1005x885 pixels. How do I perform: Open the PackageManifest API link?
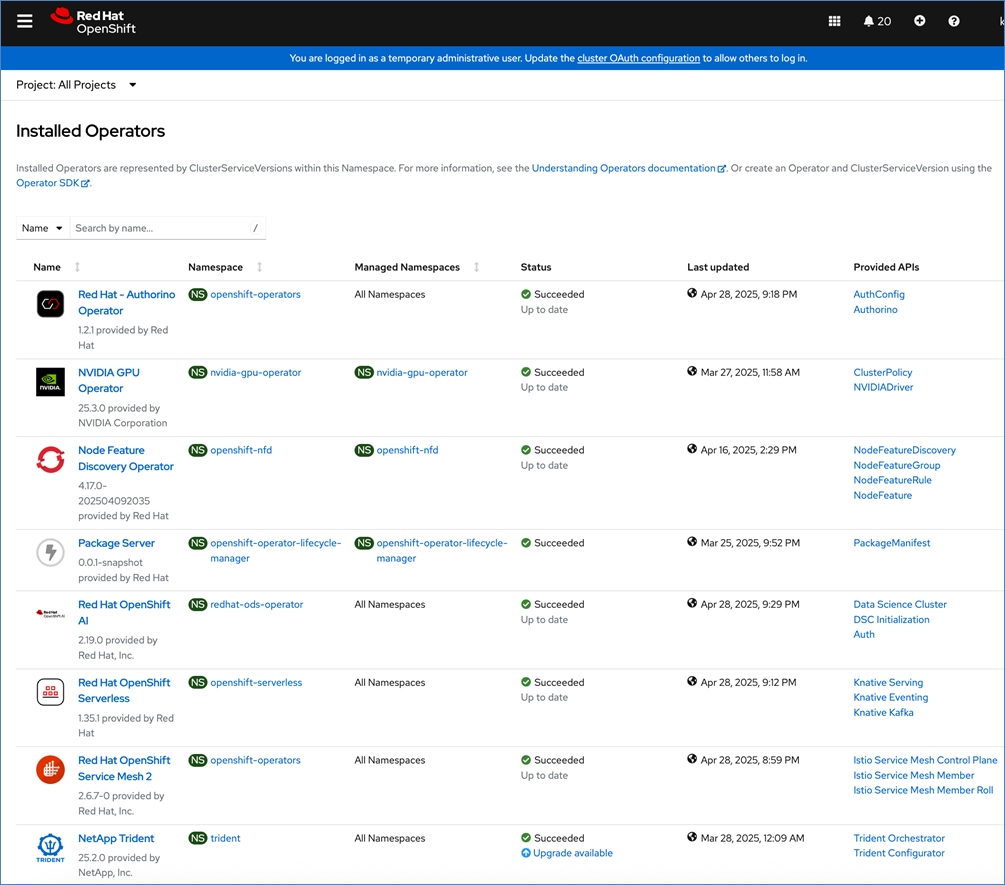892,543
